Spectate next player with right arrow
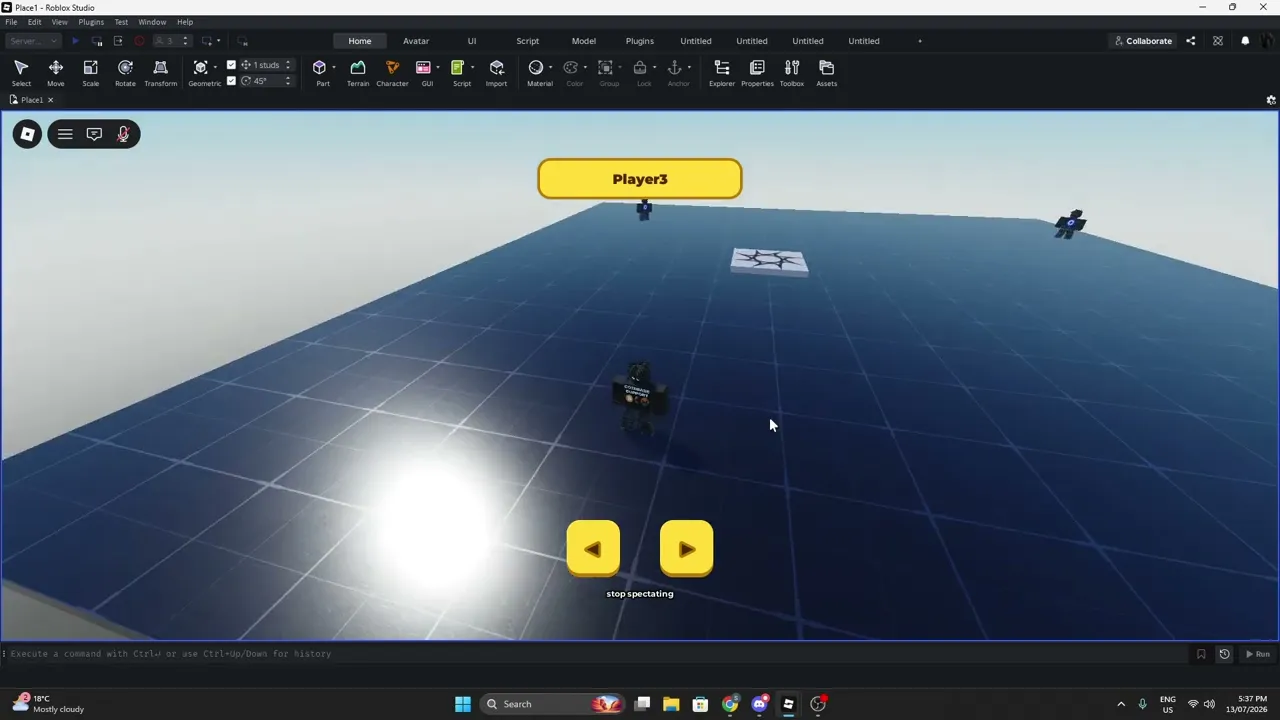Image resolution: width=1280 pixels, height=720 pixels. tap(687, 549)
